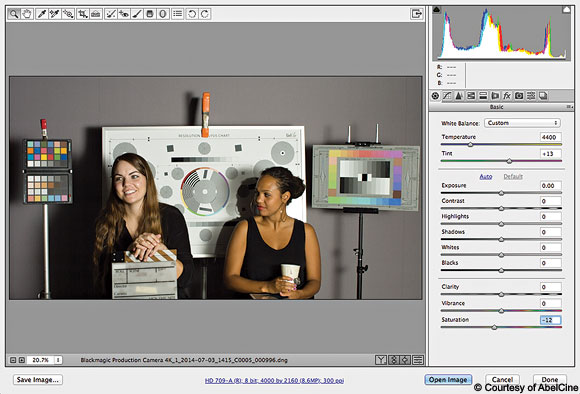Open the Presets panel tab
Viewport: 580px width, 394px height.
[x=531, y=96]
